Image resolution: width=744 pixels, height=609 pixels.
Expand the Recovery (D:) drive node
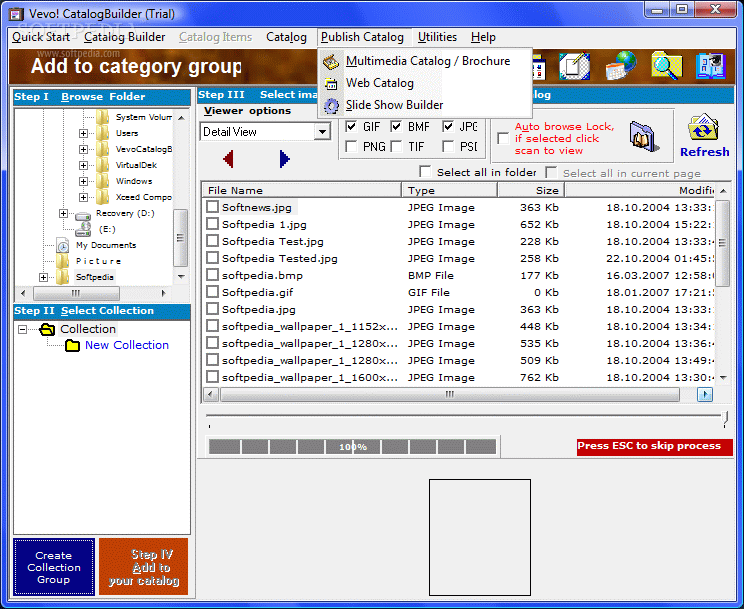(63, 214)
